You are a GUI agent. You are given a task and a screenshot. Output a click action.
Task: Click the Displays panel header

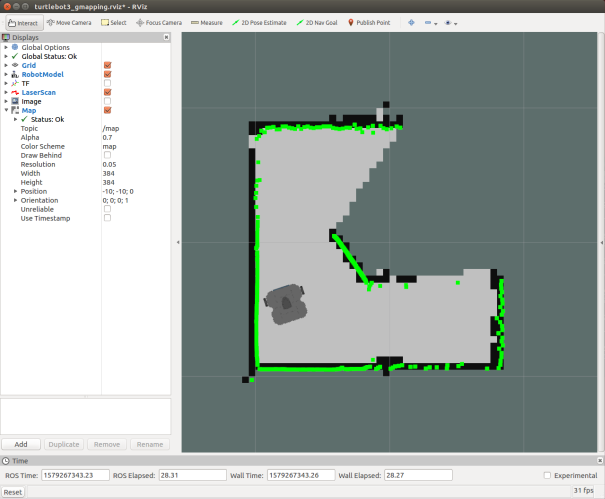(85, 36)
